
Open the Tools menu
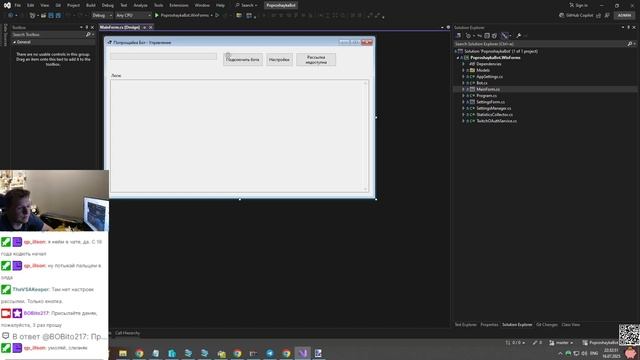click(x=158, y=5)
